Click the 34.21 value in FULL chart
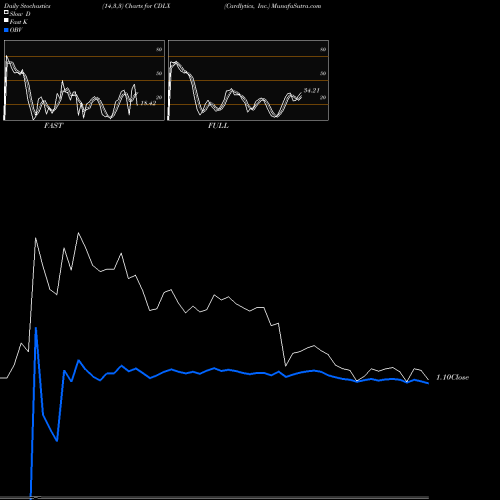This screenshot has height=500, width=500. (312, 90)
